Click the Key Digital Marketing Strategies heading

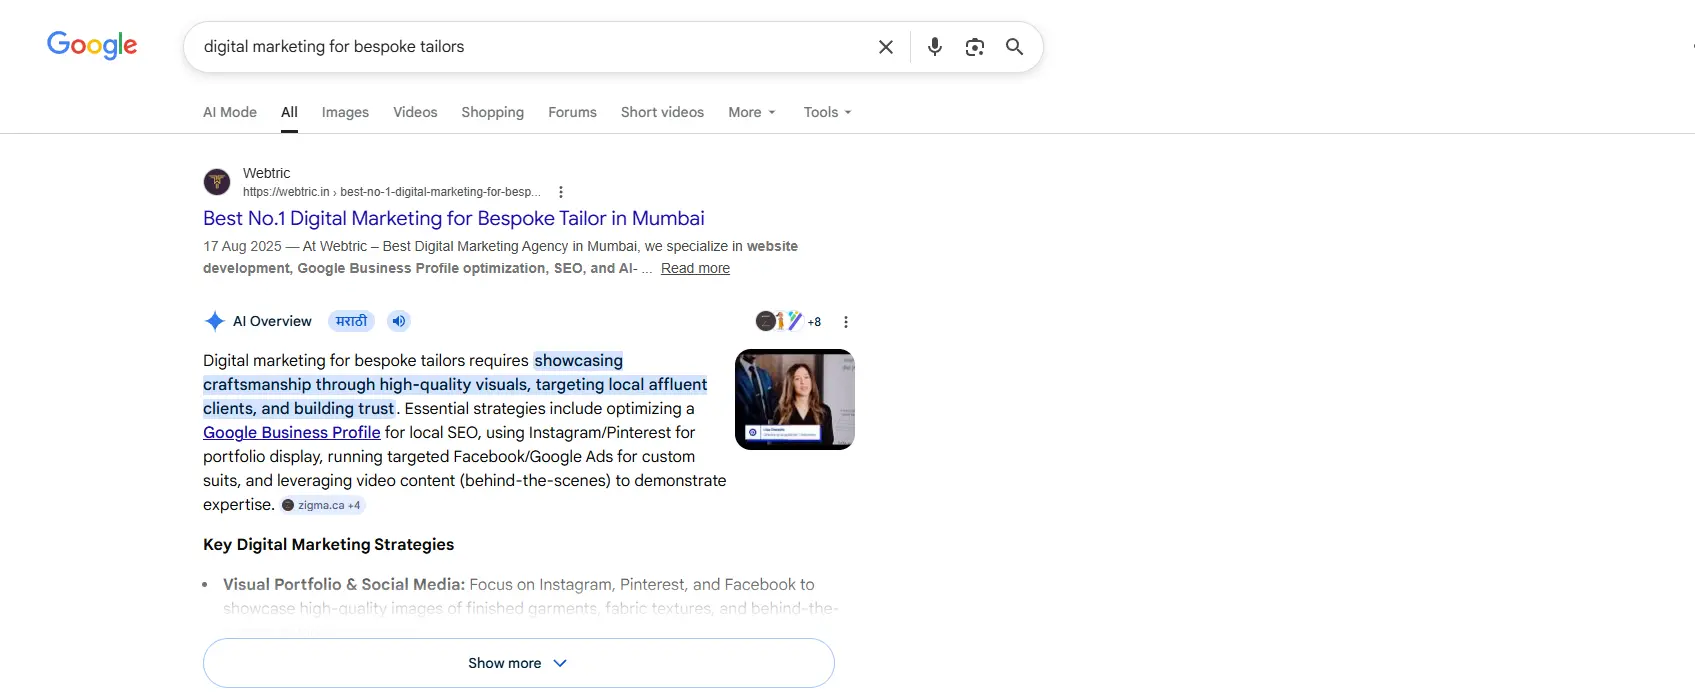click(x=328, y=544)
